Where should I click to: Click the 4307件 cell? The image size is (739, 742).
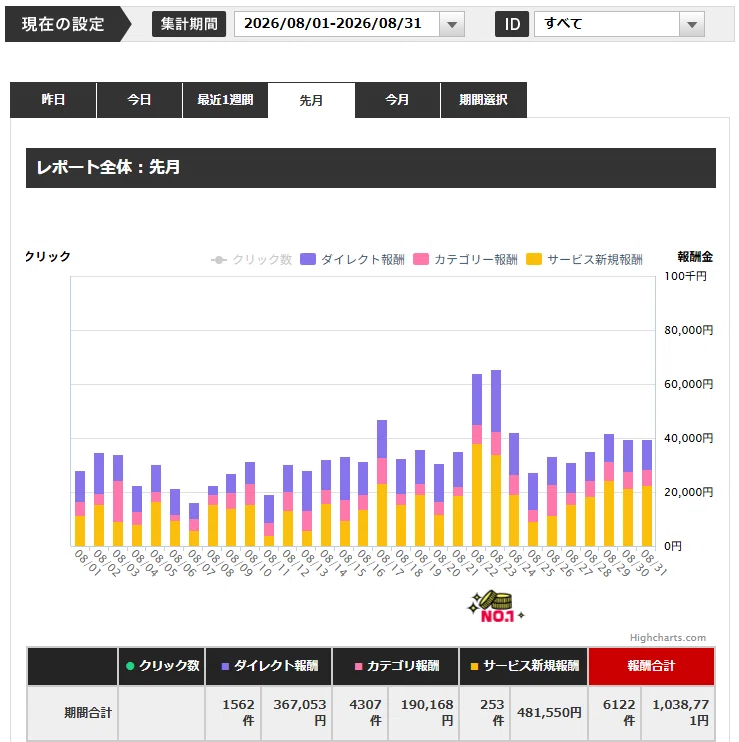coord(360,713)
